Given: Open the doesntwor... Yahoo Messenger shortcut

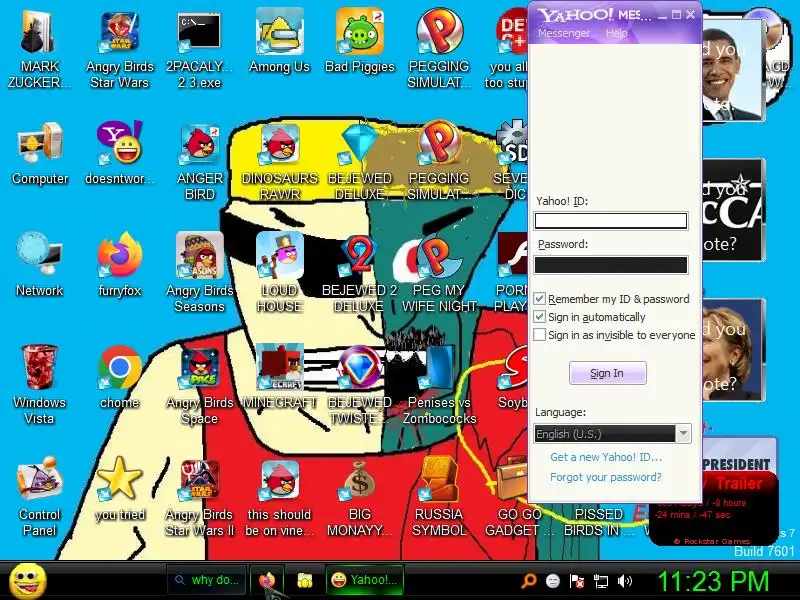Looking at the screenshot, I should [119, 153].
